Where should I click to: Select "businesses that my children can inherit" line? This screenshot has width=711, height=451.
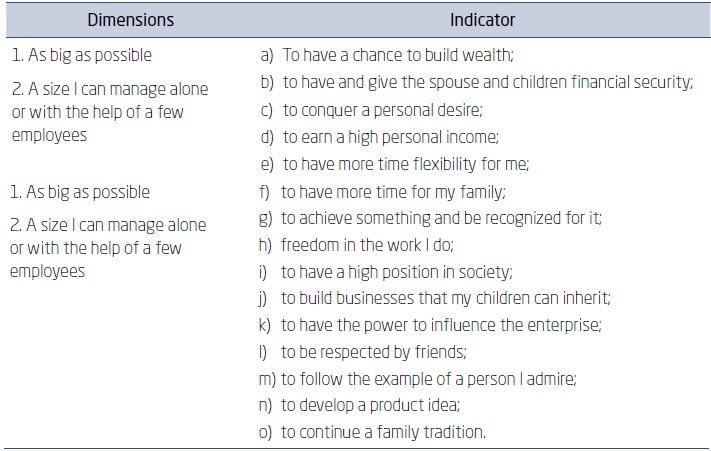[x=445, y=298]
